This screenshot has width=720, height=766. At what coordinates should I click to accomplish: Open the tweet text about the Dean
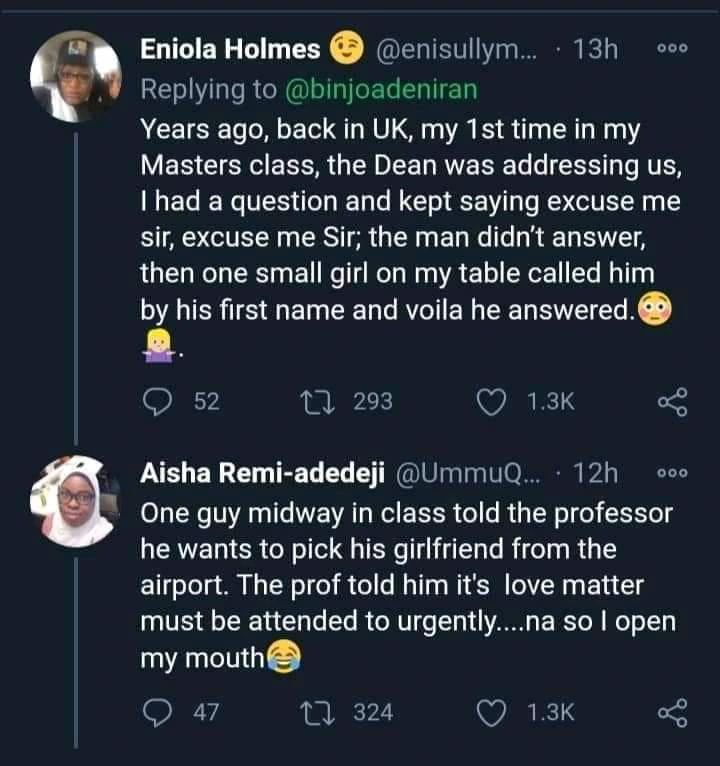coord(400,220)
